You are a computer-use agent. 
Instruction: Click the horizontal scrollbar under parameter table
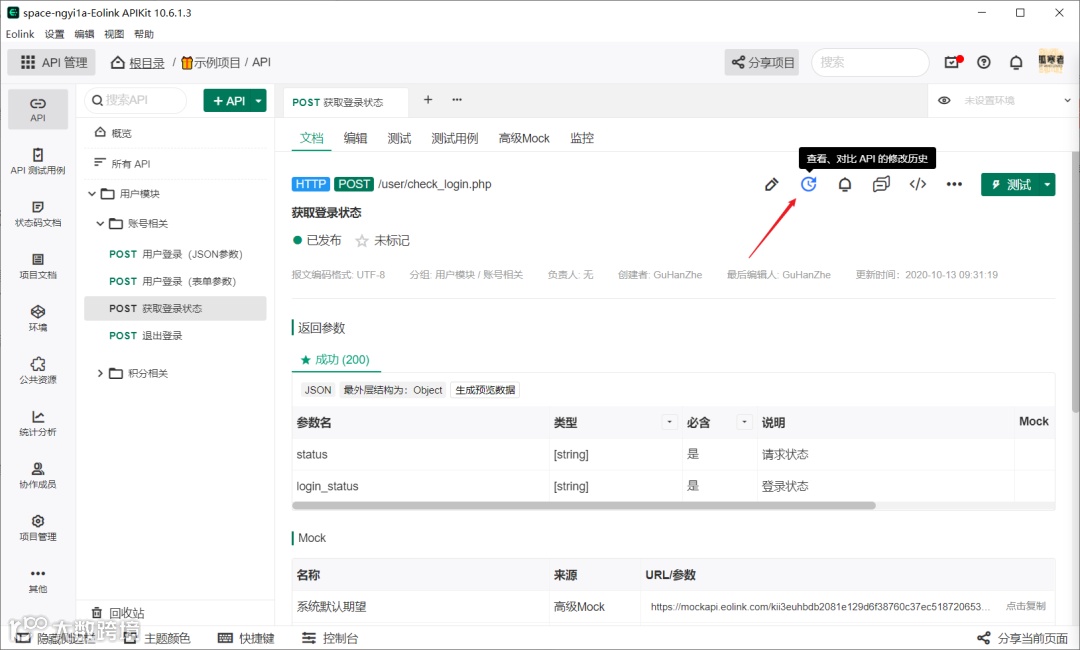583,505
